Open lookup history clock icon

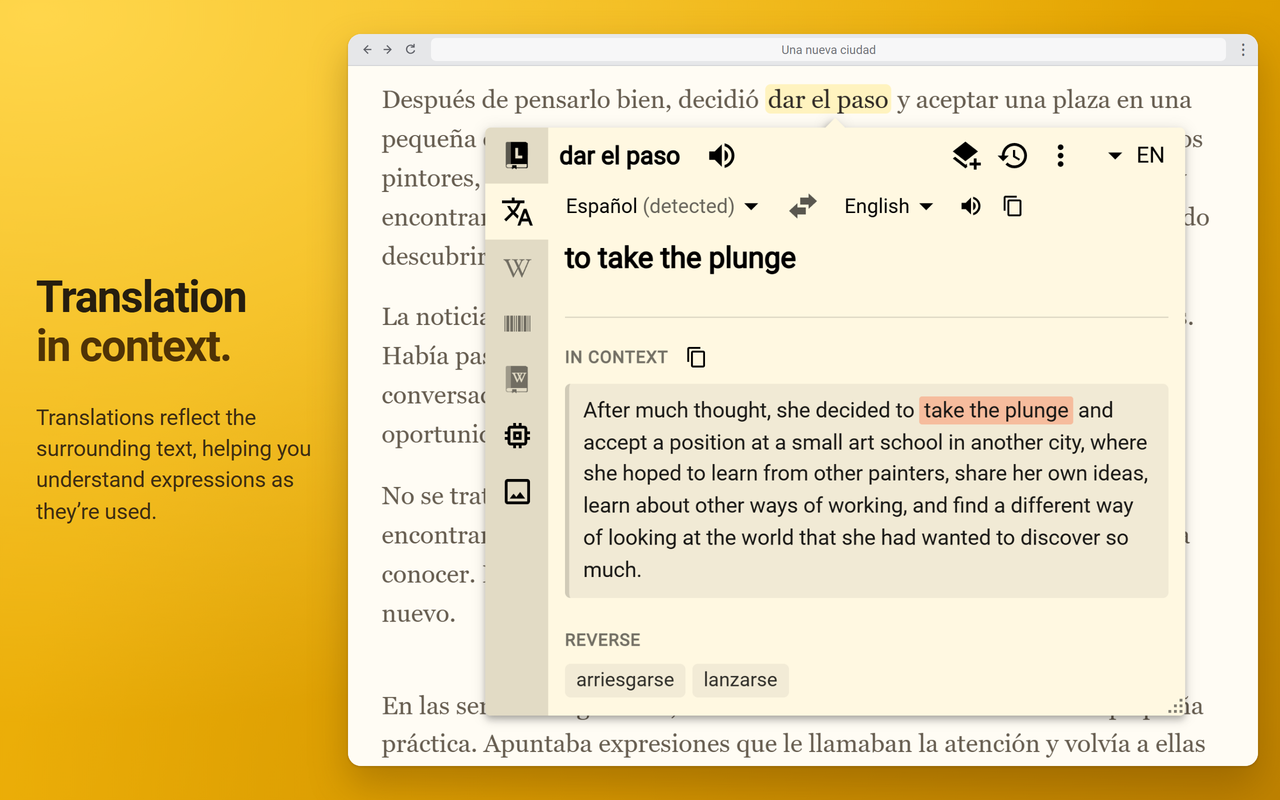(1013, 155)
